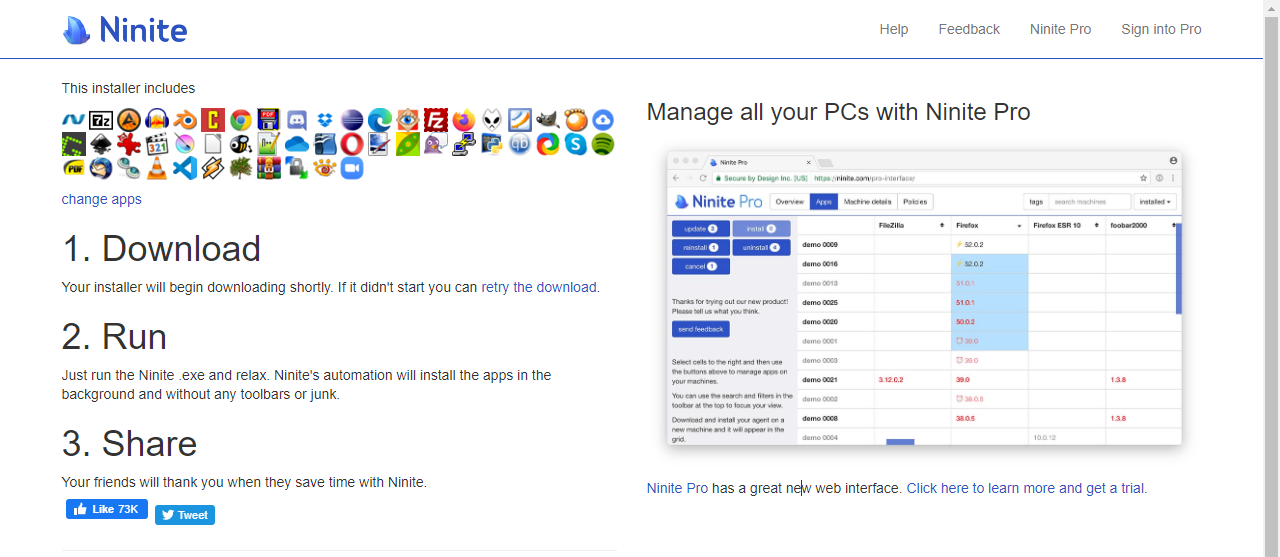Click the GIMP icon
The image size is (1280, 557).
(548, 120)
